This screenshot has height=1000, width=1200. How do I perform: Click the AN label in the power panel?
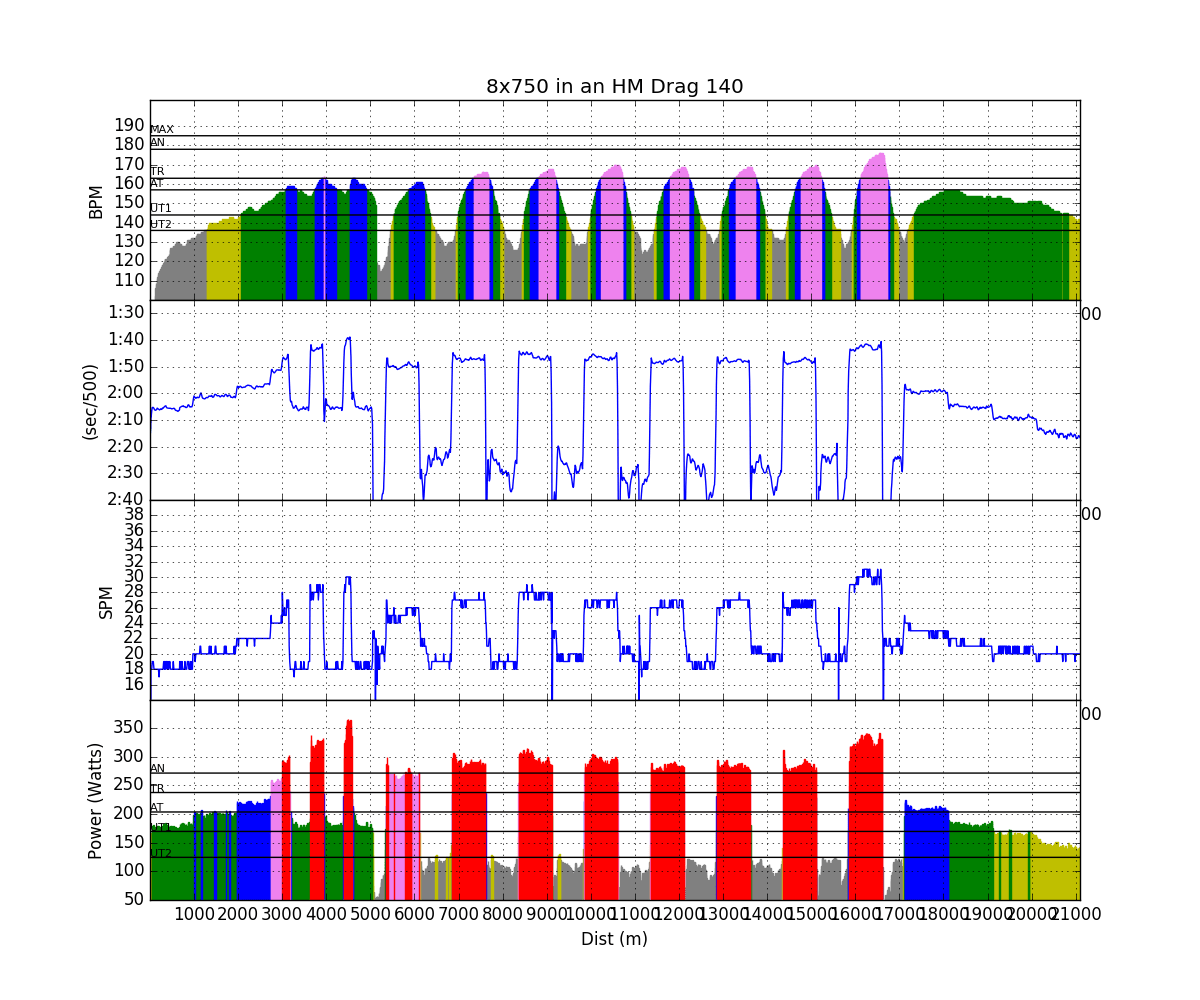tap(158, 768)
